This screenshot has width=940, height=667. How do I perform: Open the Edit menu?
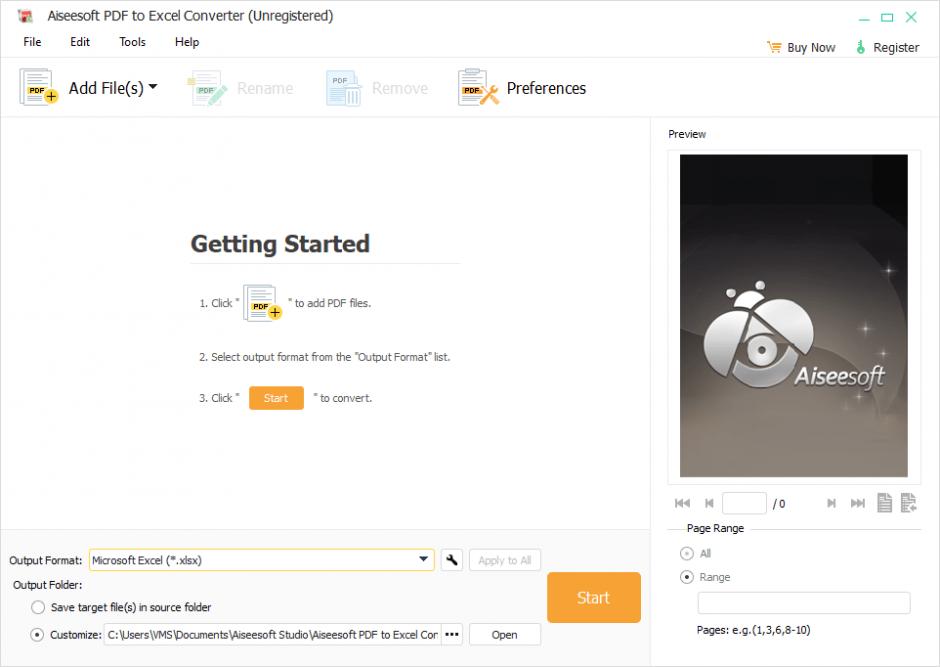tap(80, 42)
